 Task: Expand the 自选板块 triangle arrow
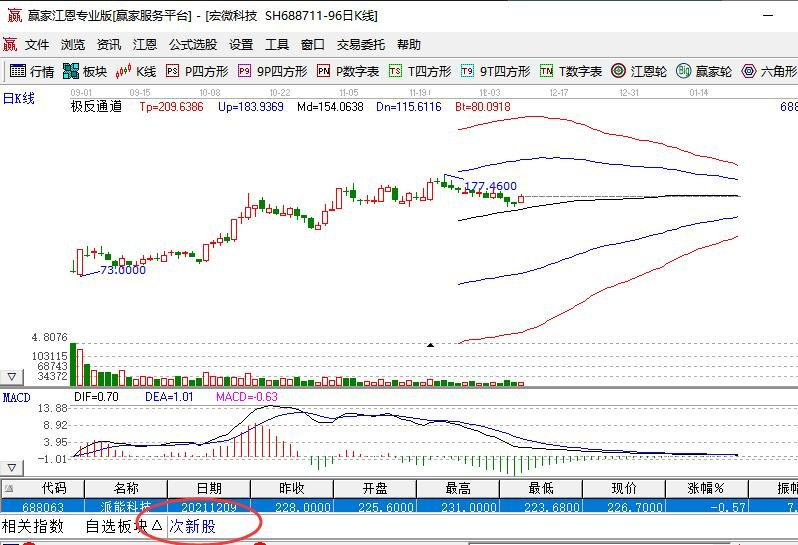coord(157,524)
